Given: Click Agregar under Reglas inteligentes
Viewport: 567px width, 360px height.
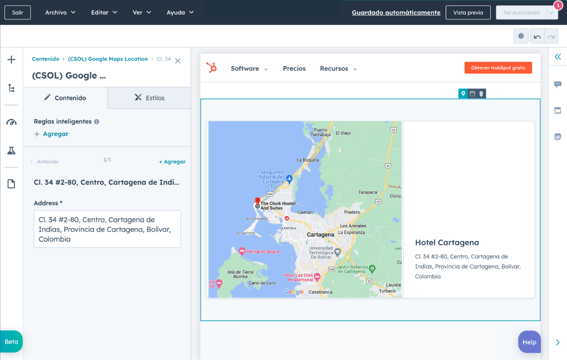Looking at the screenshot, I should click(x=51, y=134).
